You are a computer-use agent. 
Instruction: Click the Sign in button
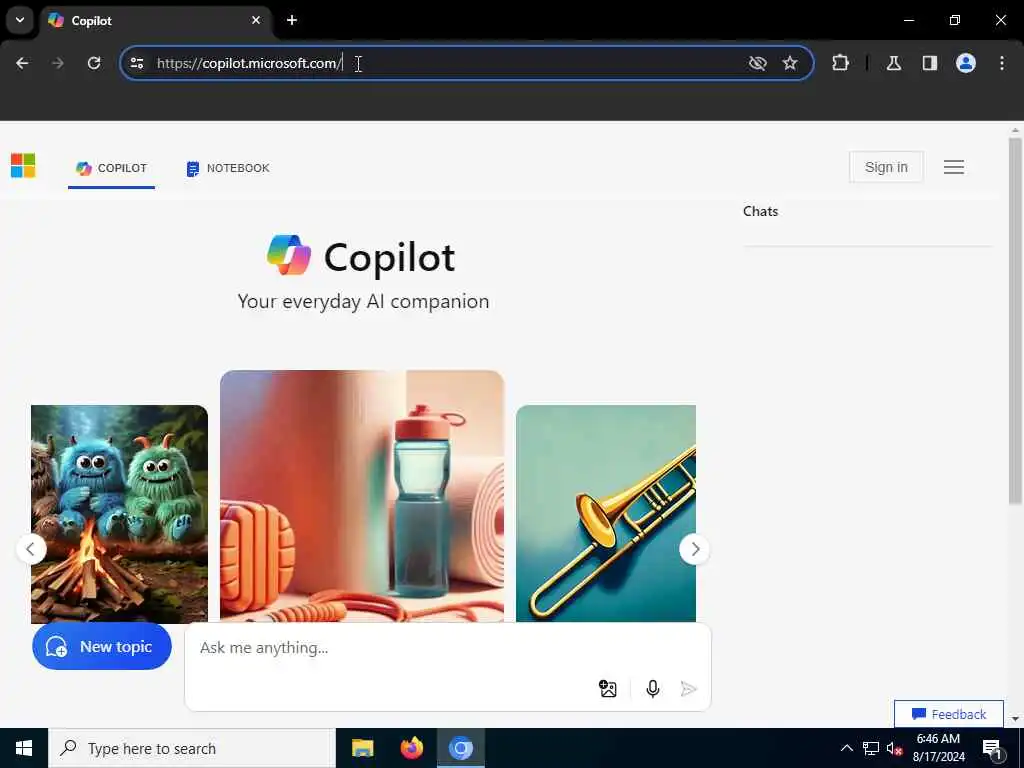886,167
